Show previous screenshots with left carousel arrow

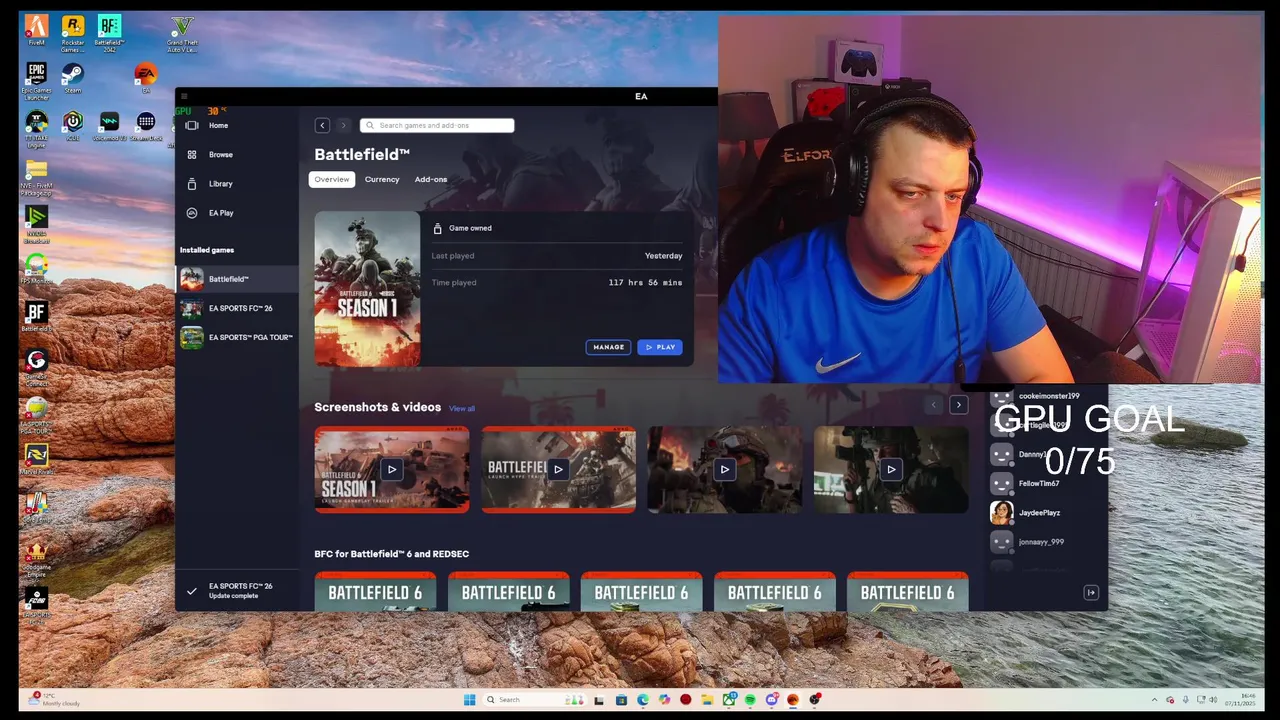point(933,405)
